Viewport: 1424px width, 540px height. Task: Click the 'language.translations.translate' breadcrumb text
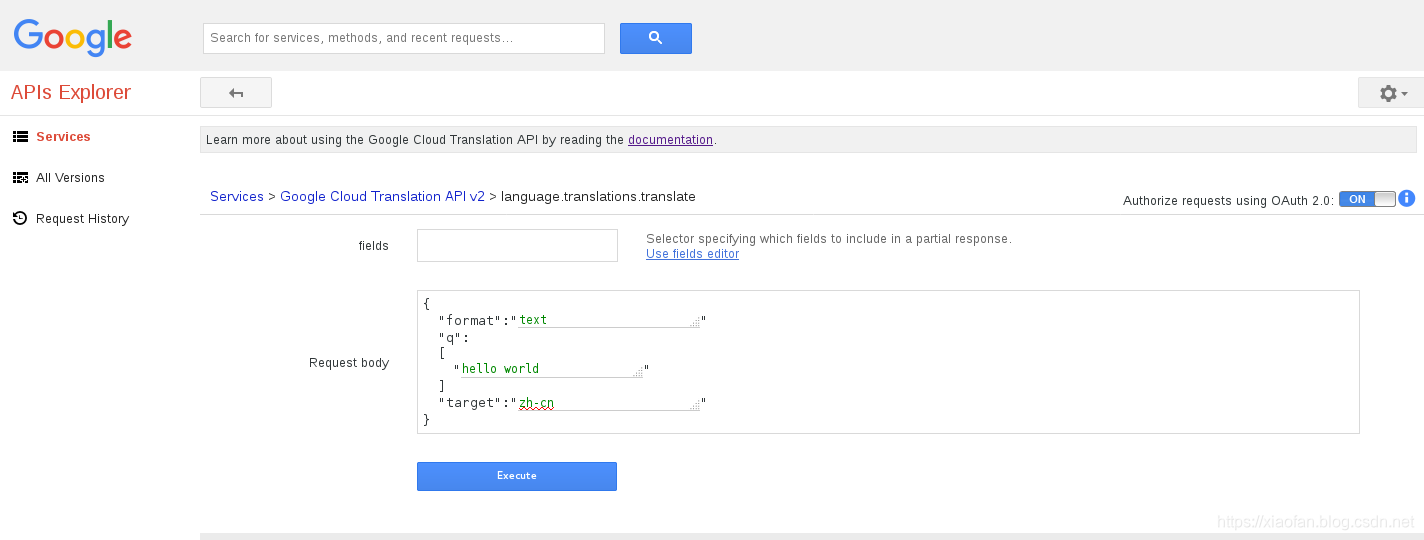(x=598, y=197)
